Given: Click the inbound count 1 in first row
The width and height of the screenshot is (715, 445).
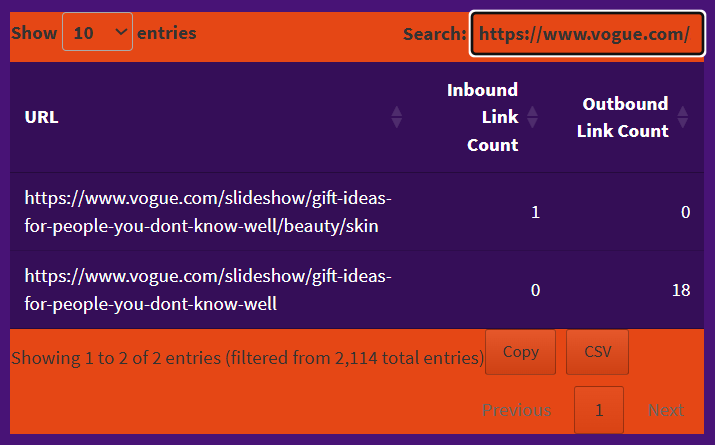Looking at the screenshot, I should [535, 212].
